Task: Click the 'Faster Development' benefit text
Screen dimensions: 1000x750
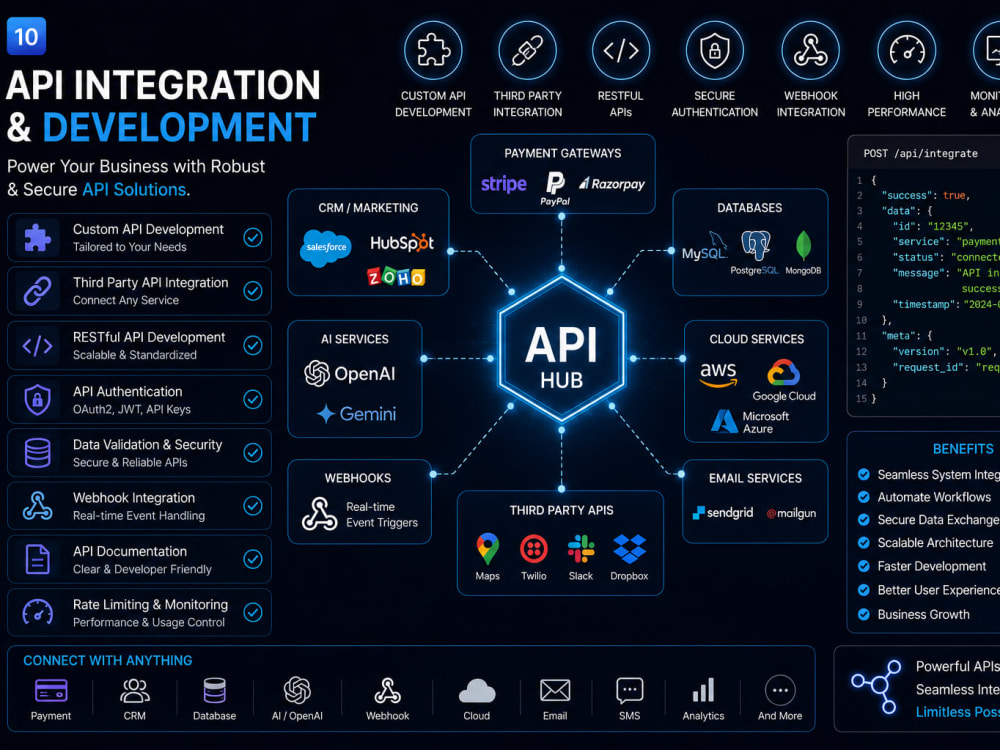Action: pyautogui.click(x=932, y=566)
